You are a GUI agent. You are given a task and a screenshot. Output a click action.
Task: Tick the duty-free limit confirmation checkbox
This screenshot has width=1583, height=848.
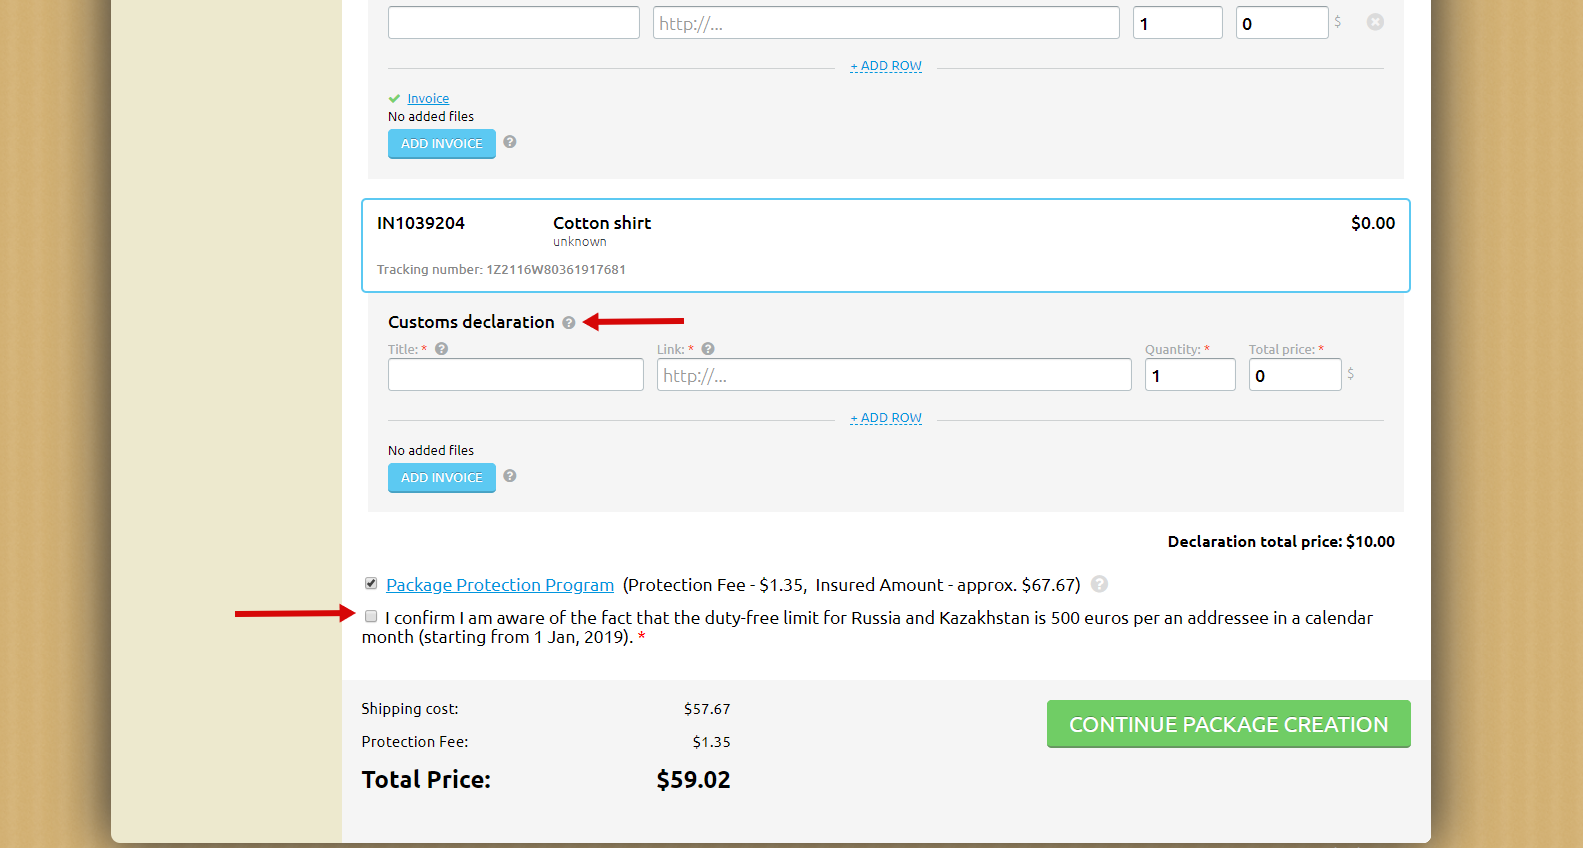tap(371, 616)
